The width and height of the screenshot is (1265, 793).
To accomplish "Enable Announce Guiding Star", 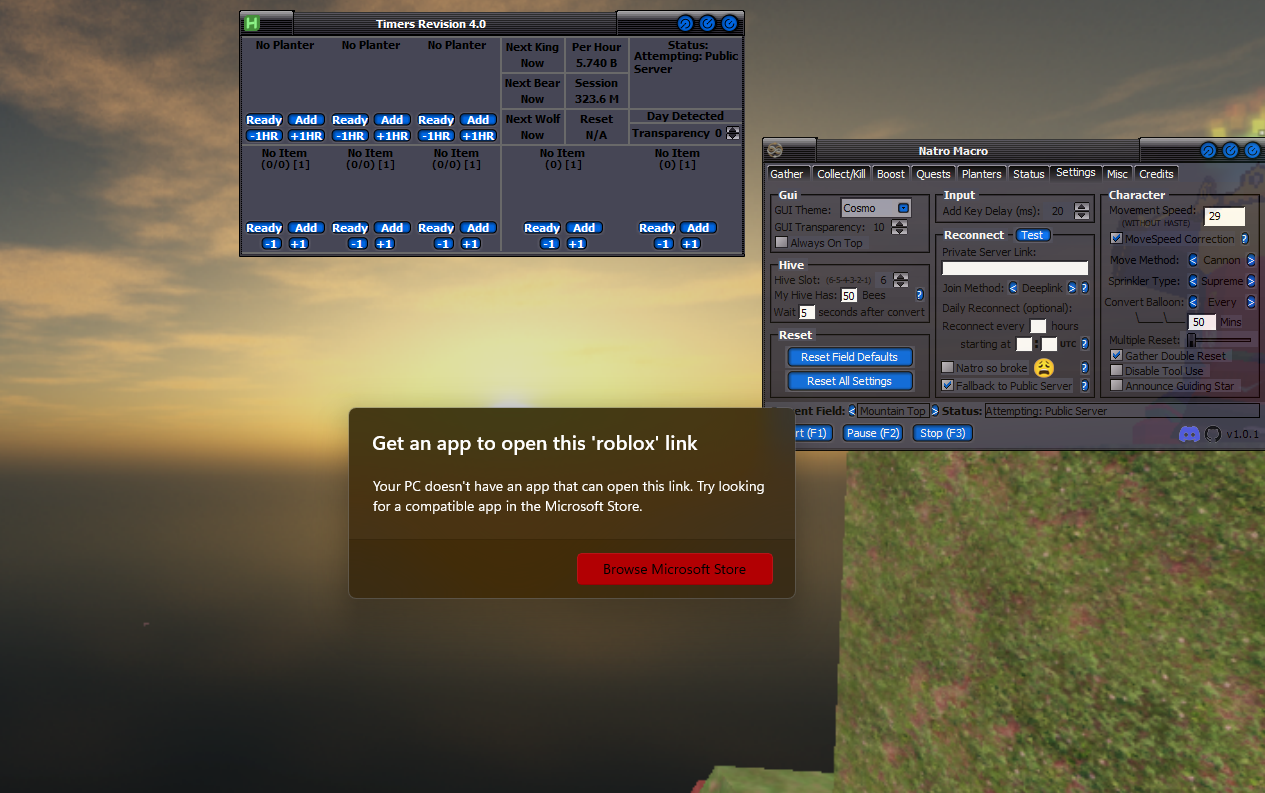I will click(1116, 386).
